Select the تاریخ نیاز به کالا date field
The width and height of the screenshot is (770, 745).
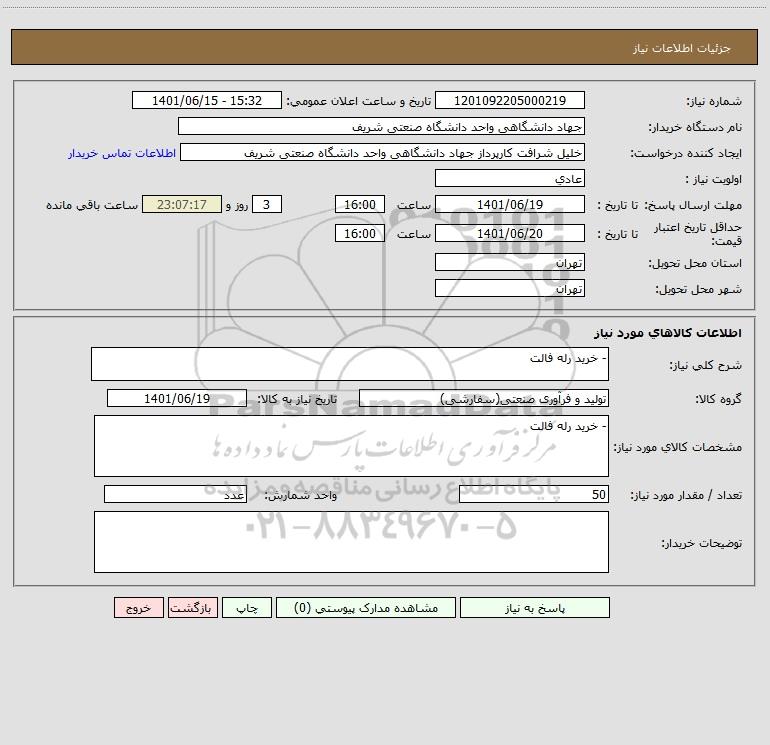(177, 398)
